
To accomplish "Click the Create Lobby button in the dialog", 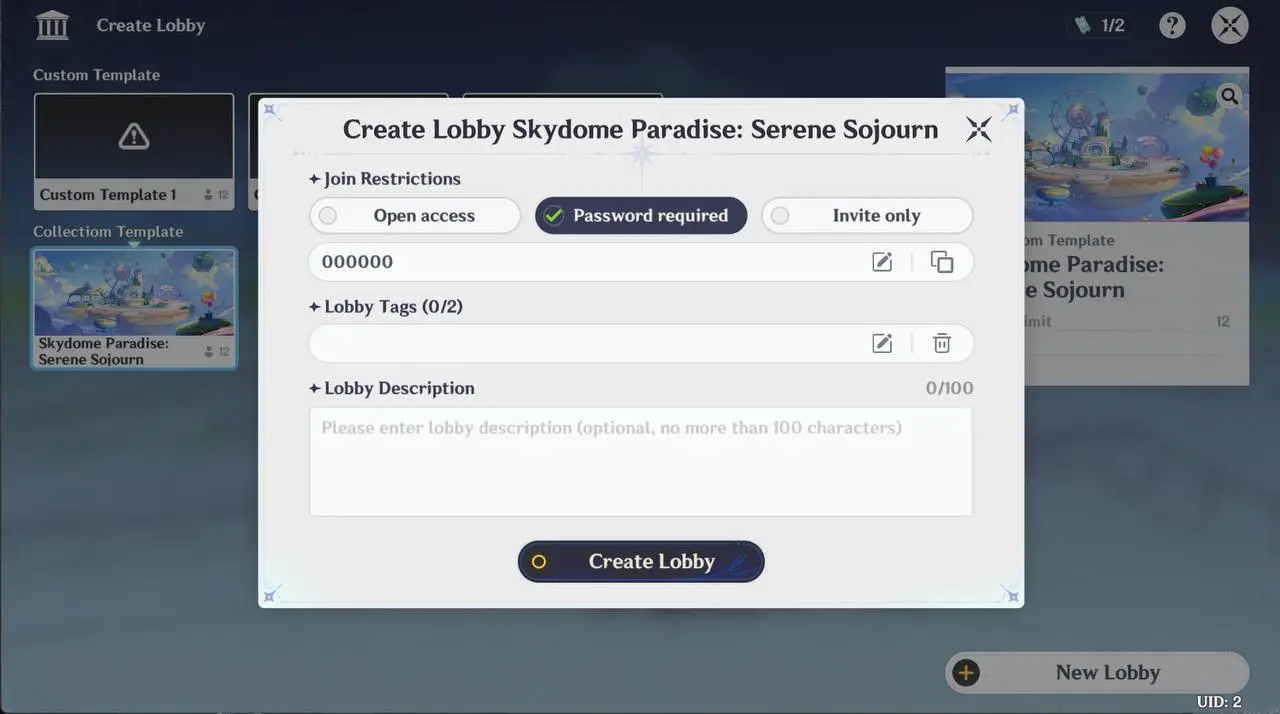I will click(x=641, y=562).
